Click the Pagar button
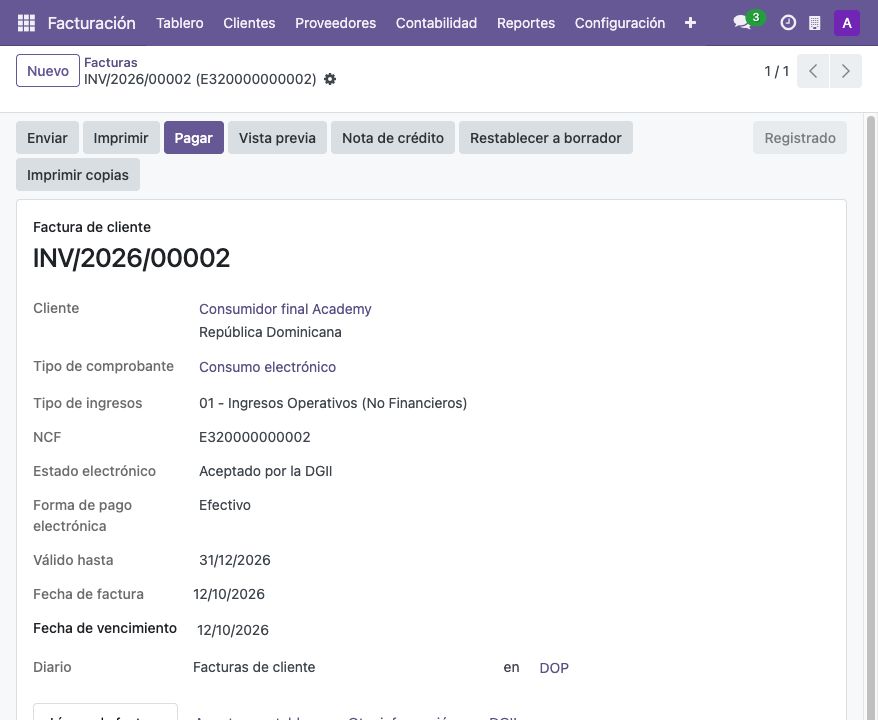The height and width of the screenshot is (720, 878). [193, 138]
